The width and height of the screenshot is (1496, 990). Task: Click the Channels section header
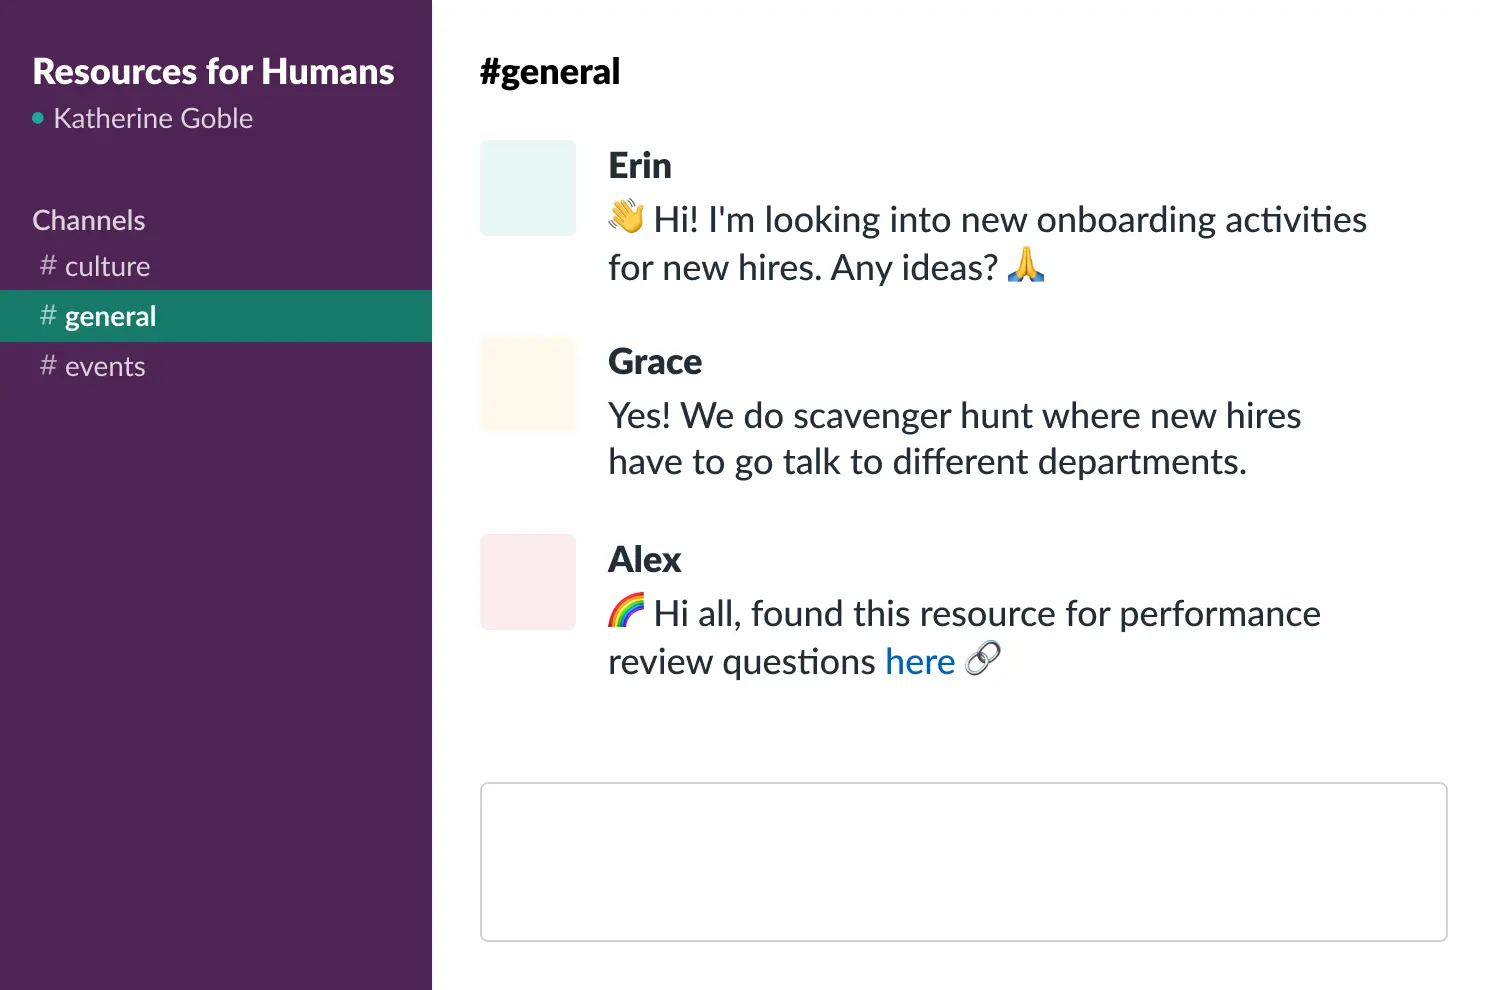[x=89, y=220]
